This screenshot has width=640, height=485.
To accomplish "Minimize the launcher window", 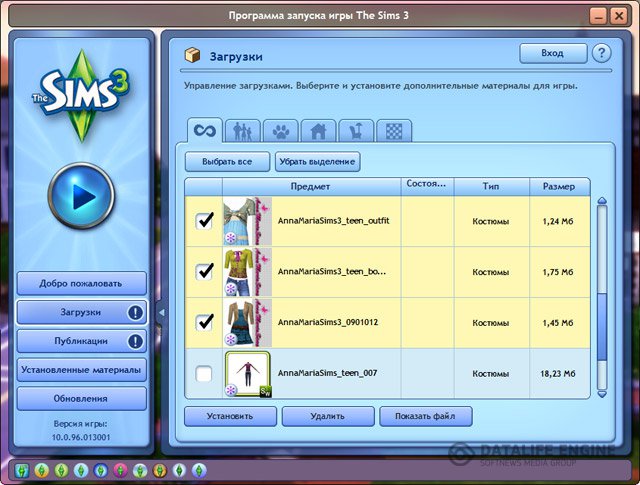I will coord(598,16).
